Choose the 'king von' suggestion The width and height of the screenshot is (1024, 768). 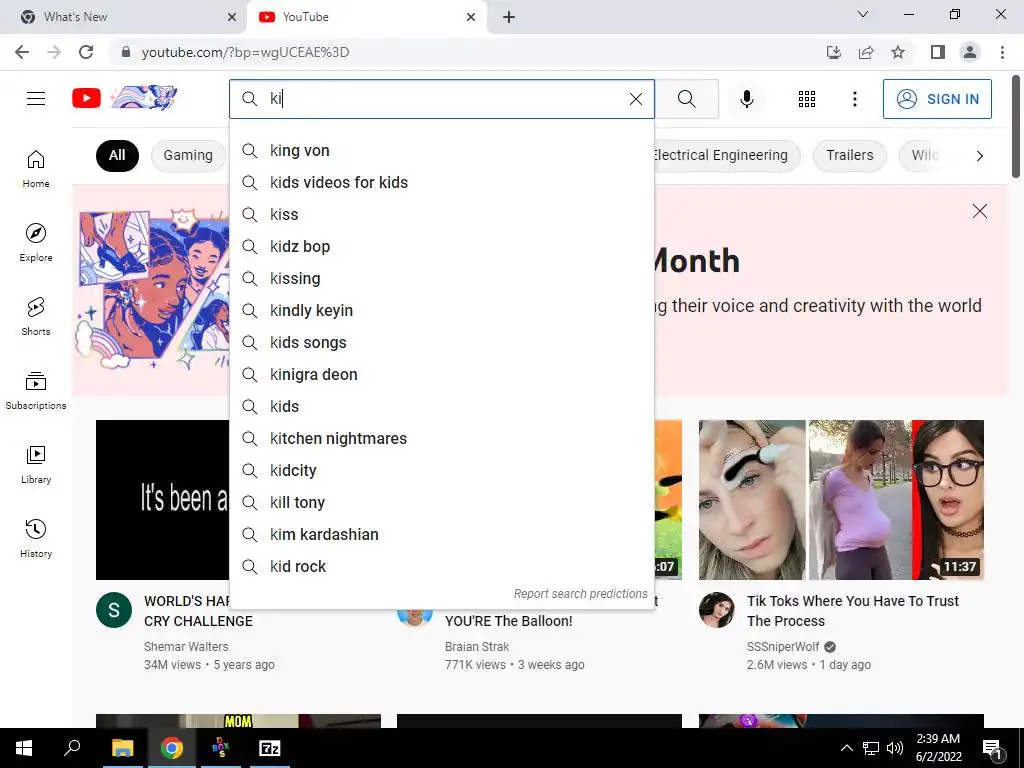pyautogui.click(x=441, y=150)
